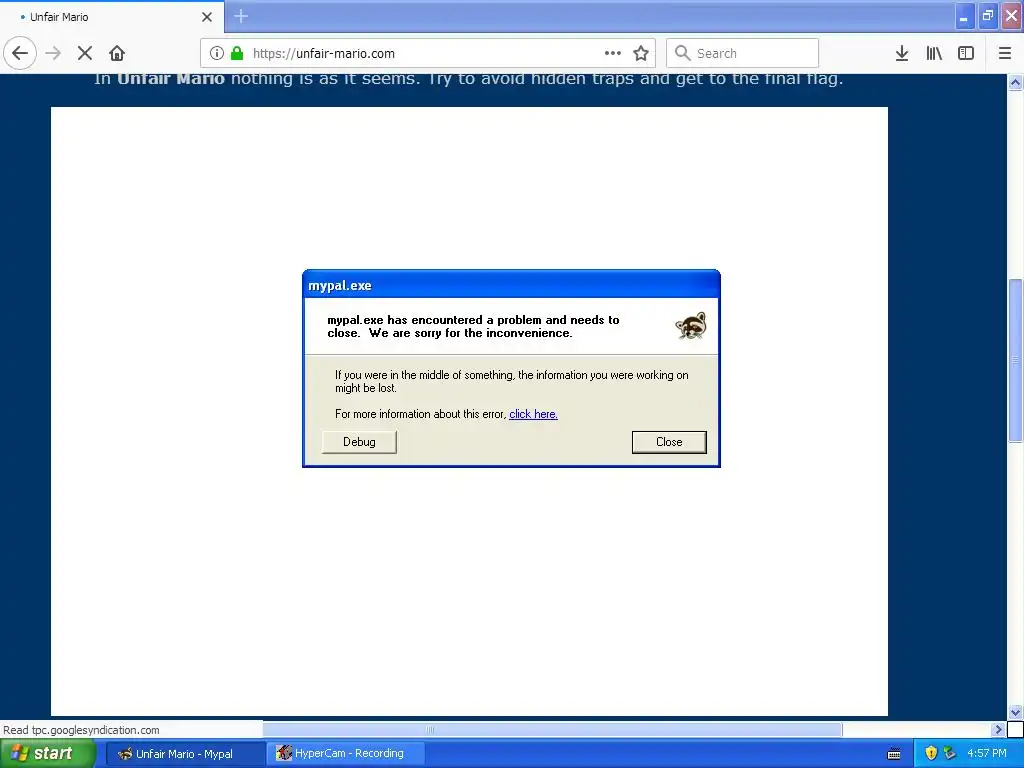Open the Windows Start menu
Viewport: 1024px width, 768px height.
coord(47,753)
